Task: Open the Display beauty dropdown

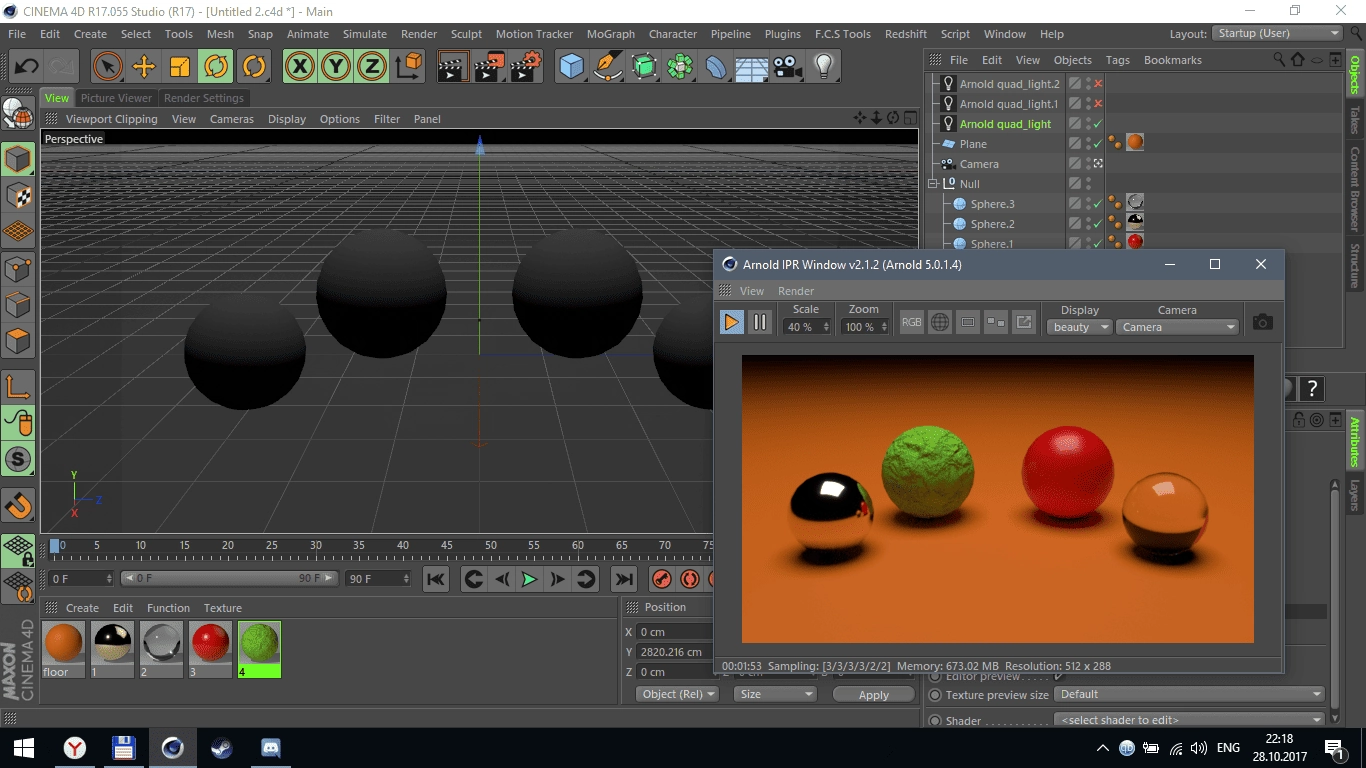Action: point(1079,327)
